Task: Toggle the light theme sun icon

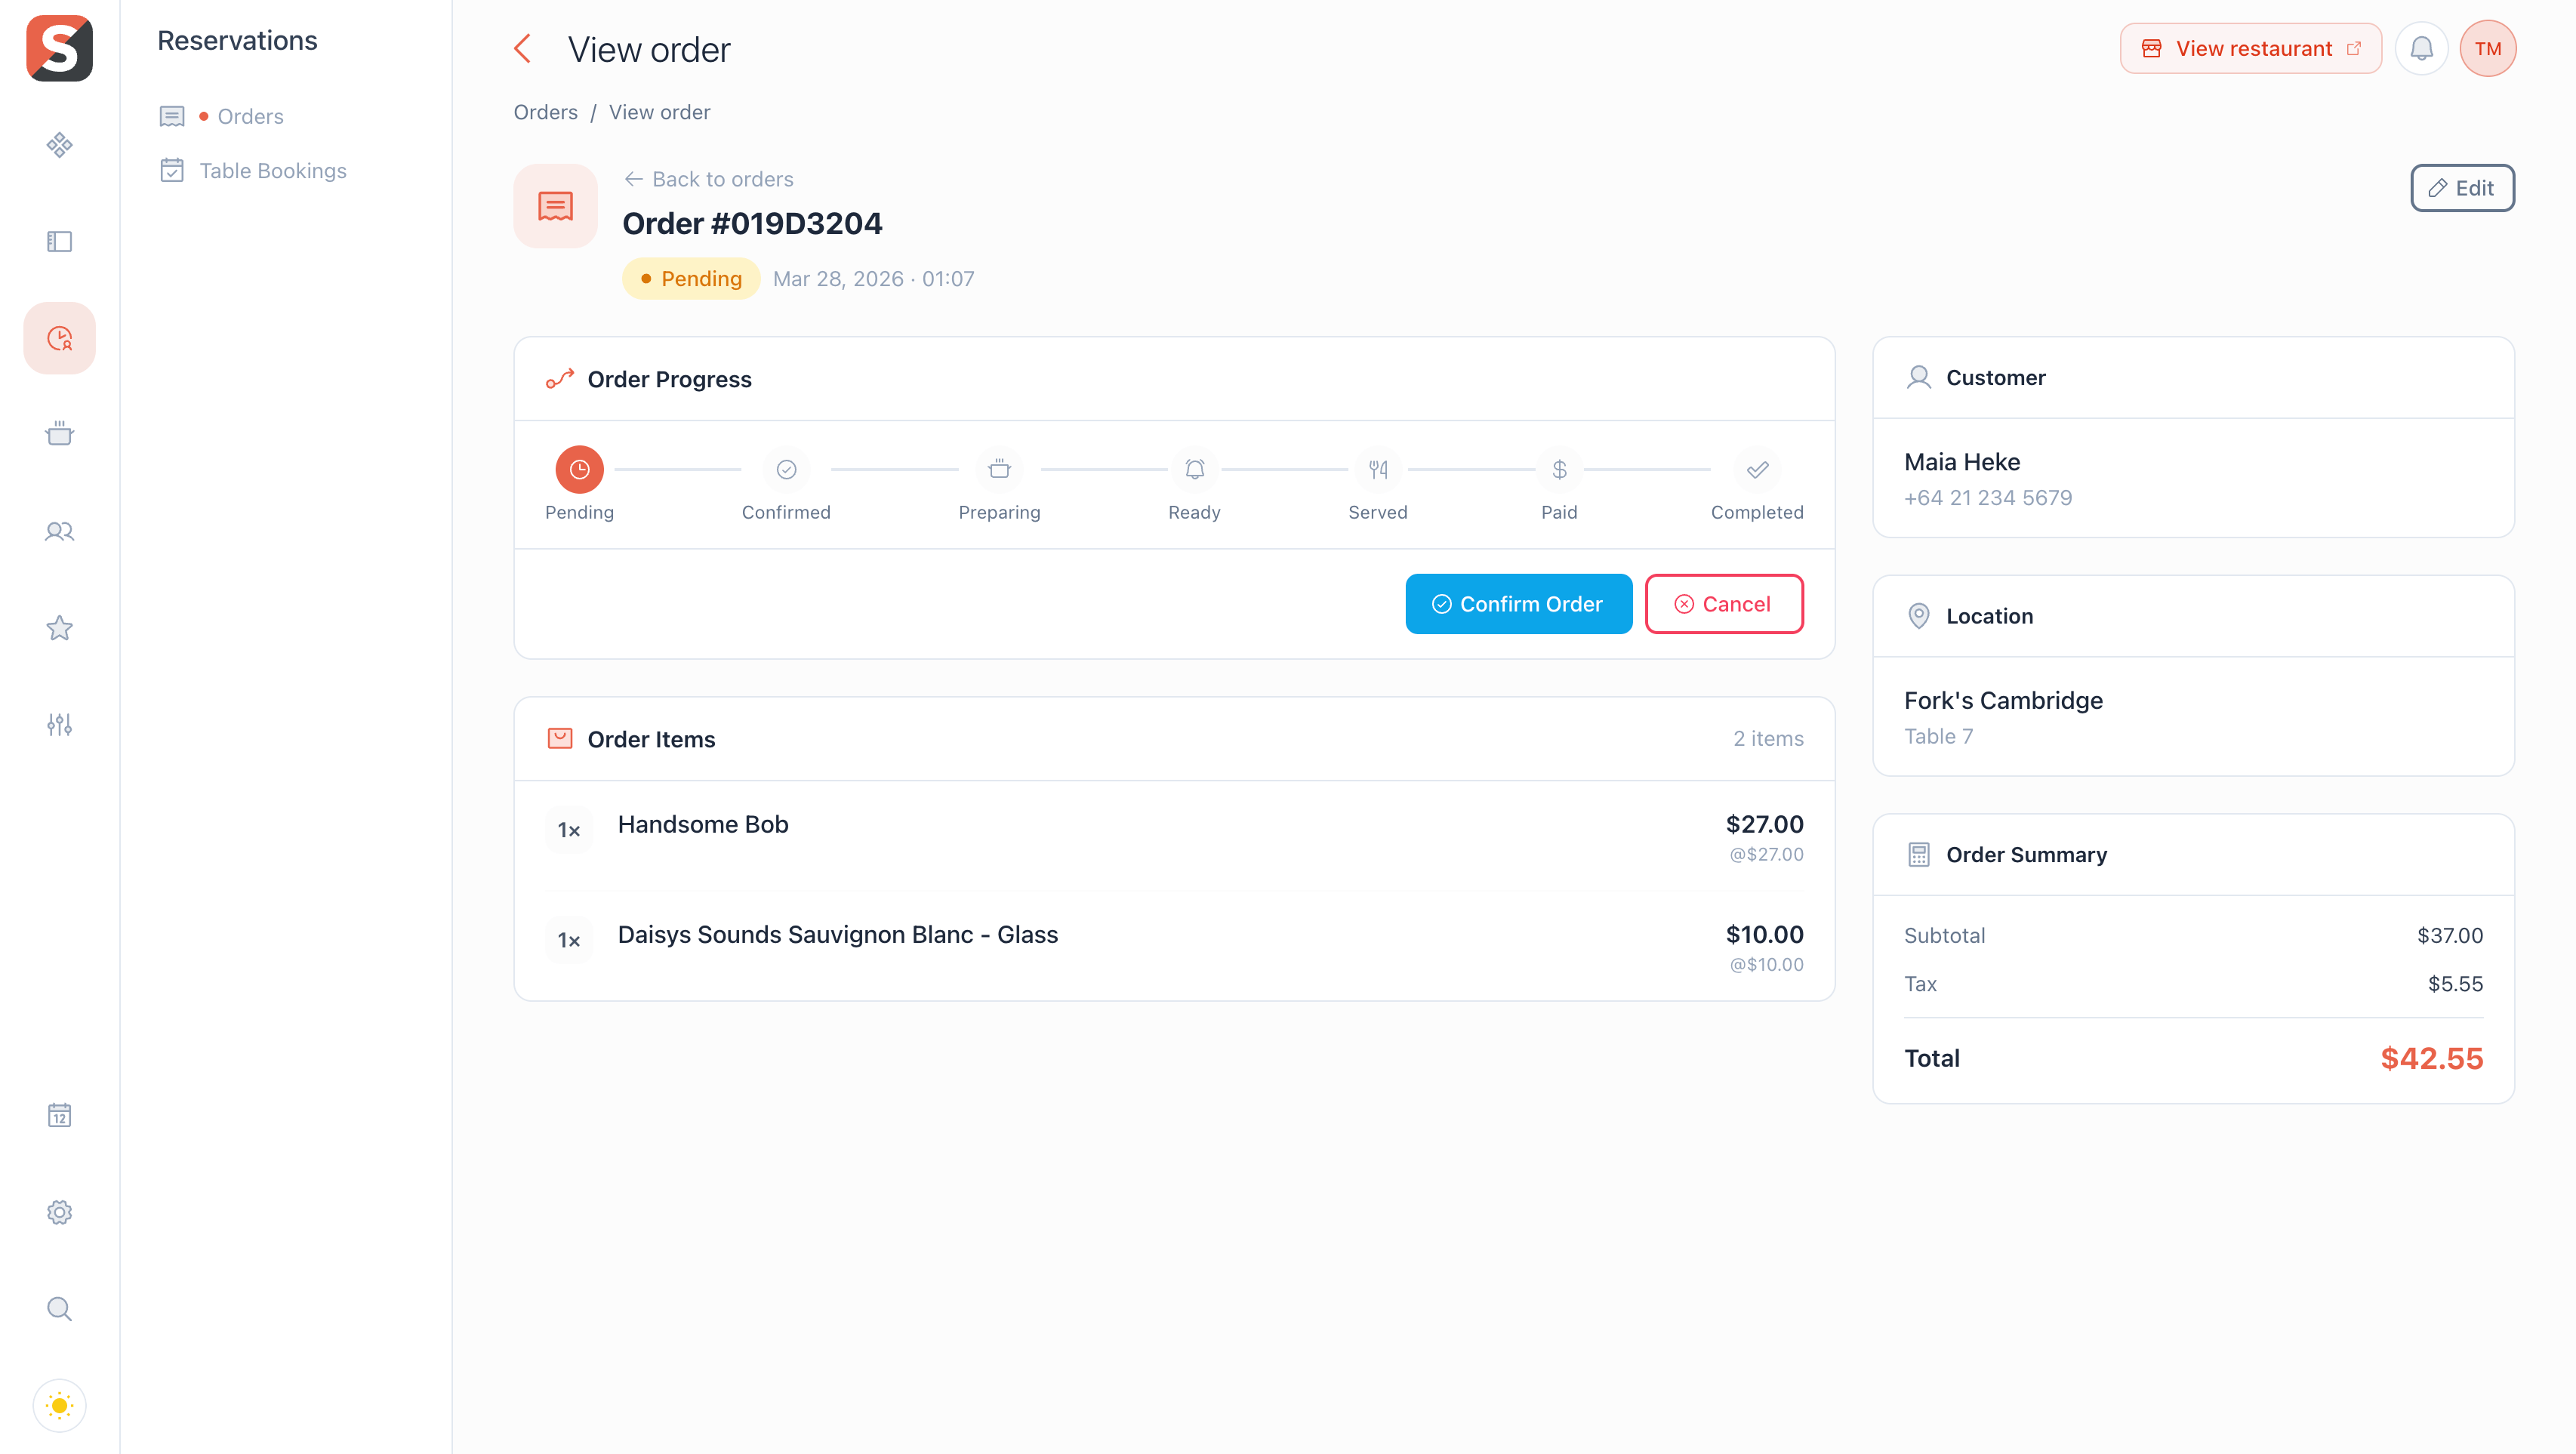Action: 59,1405
